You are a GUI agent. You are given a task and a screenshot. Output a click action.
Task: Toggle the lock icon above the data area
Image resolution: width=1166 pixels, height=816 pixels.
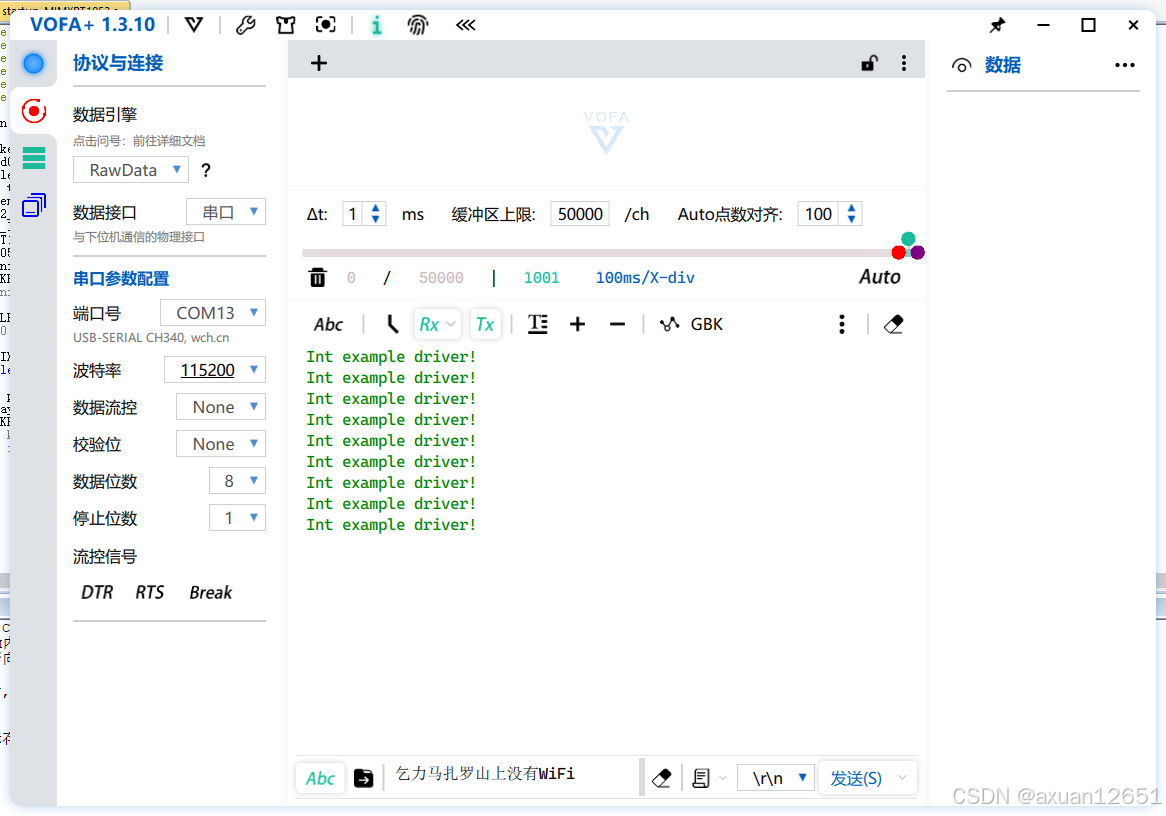click(x=869, y=62)
